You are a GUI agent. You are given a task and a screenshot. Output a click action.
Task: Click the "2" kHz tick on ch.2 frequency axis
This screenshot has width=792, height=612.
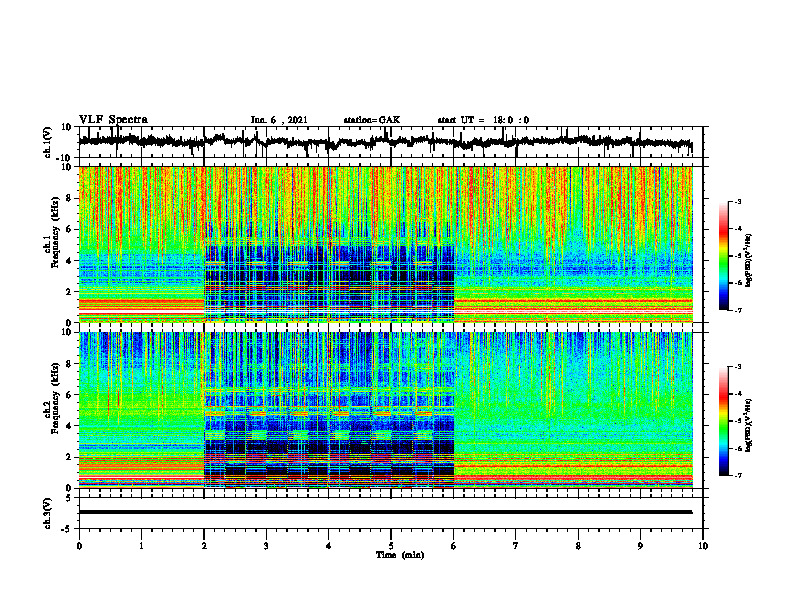pyautogui.click(x=69, y=457)
